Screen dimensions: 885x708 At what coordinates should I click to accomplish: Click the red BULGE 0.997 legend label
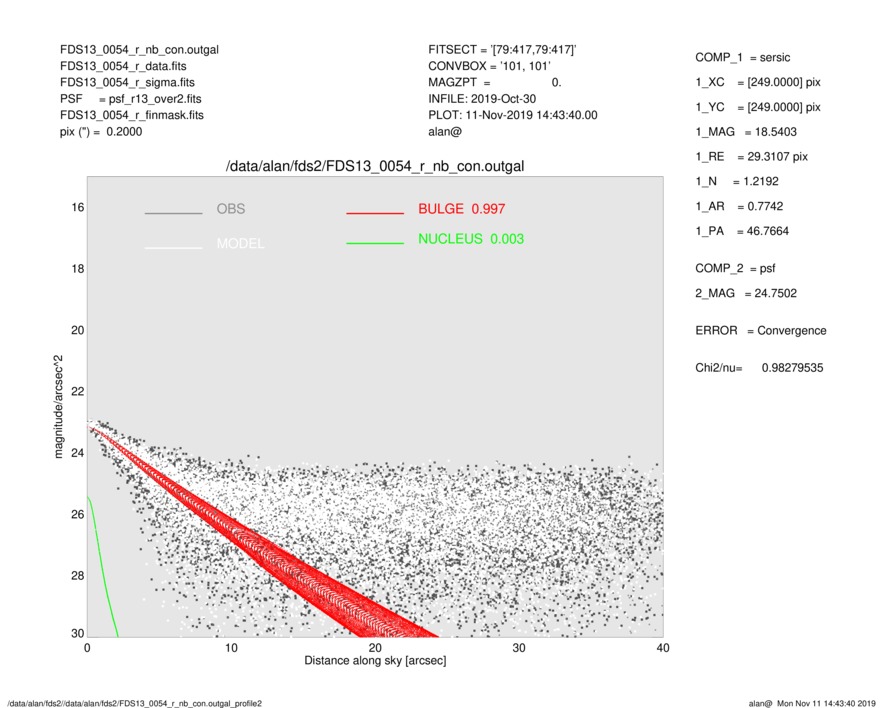462,209
